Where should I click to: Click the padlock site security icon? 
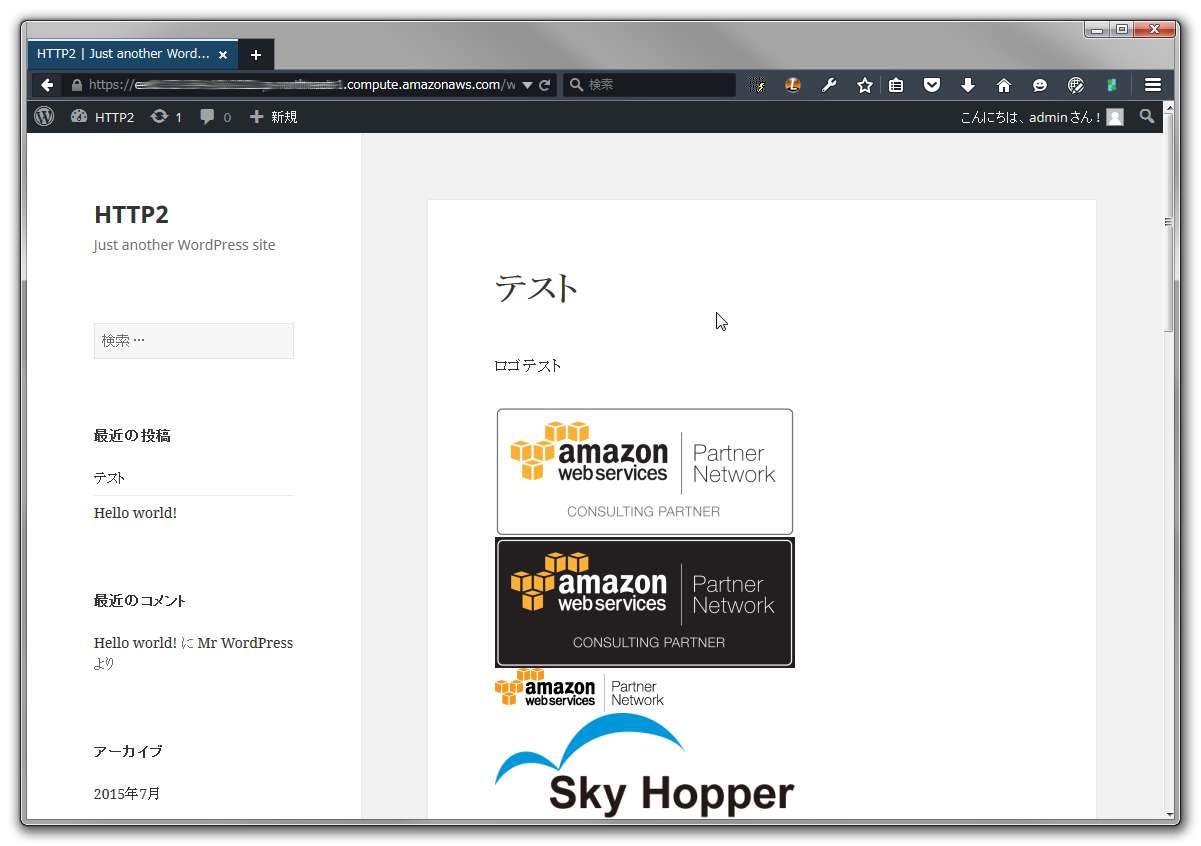tap(76, 85)
